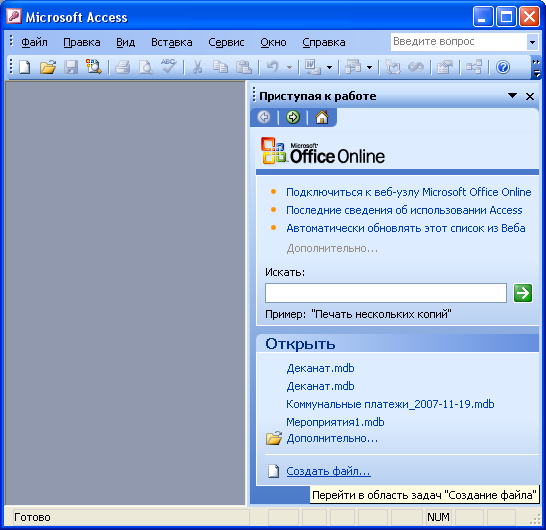This screenshot has width=546, height=530.
Task: Click Дополнительно link in Открыть section
Action: tap(332, 438)
